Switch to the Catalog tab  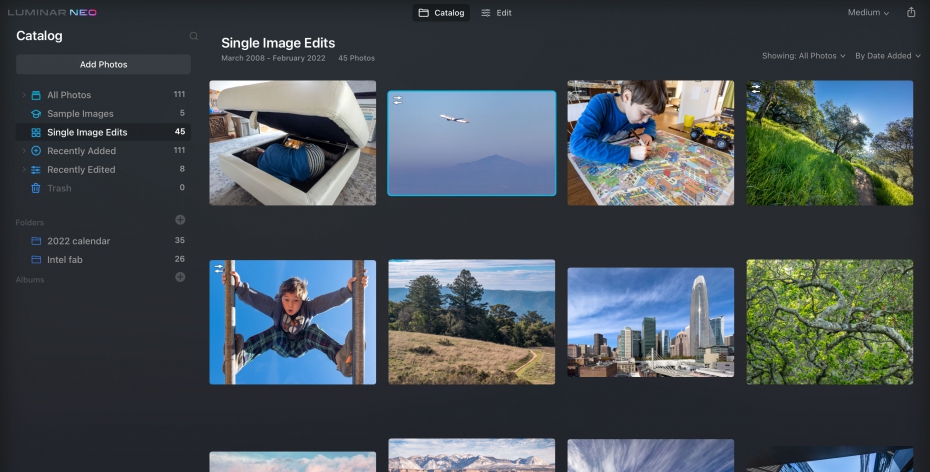(441, 12)
